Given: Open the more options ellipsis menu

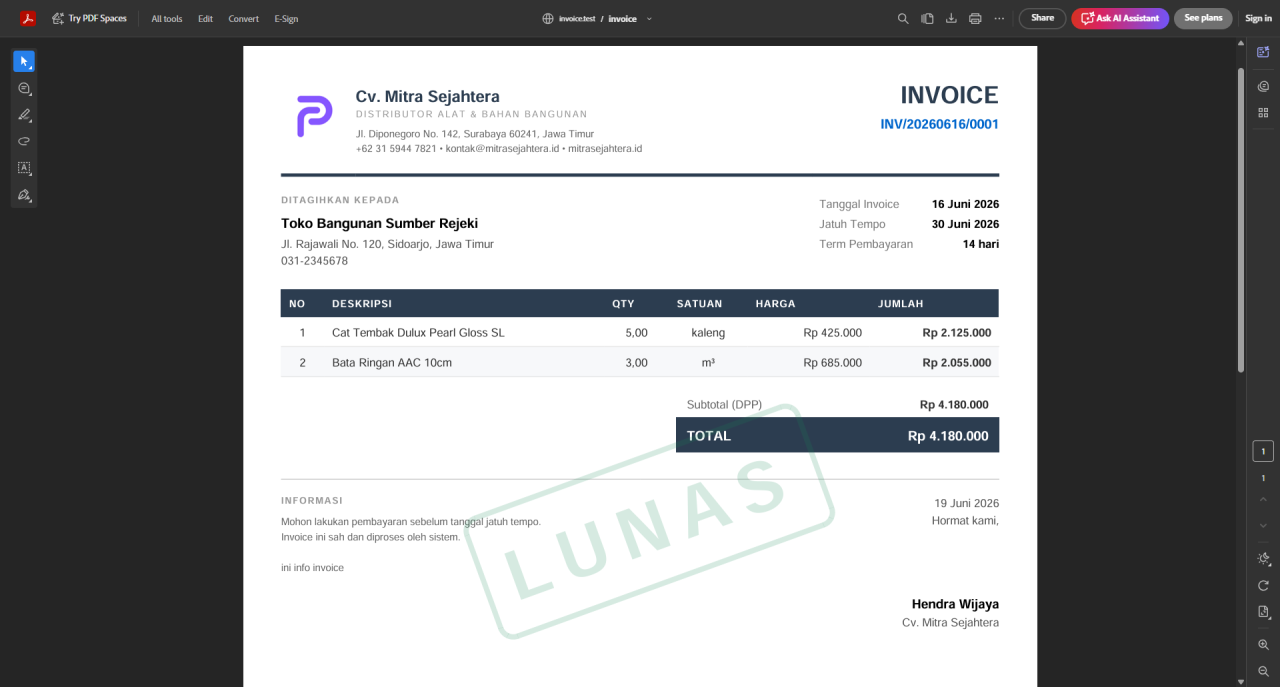Looking at the screenshot, I should point(999,18).
